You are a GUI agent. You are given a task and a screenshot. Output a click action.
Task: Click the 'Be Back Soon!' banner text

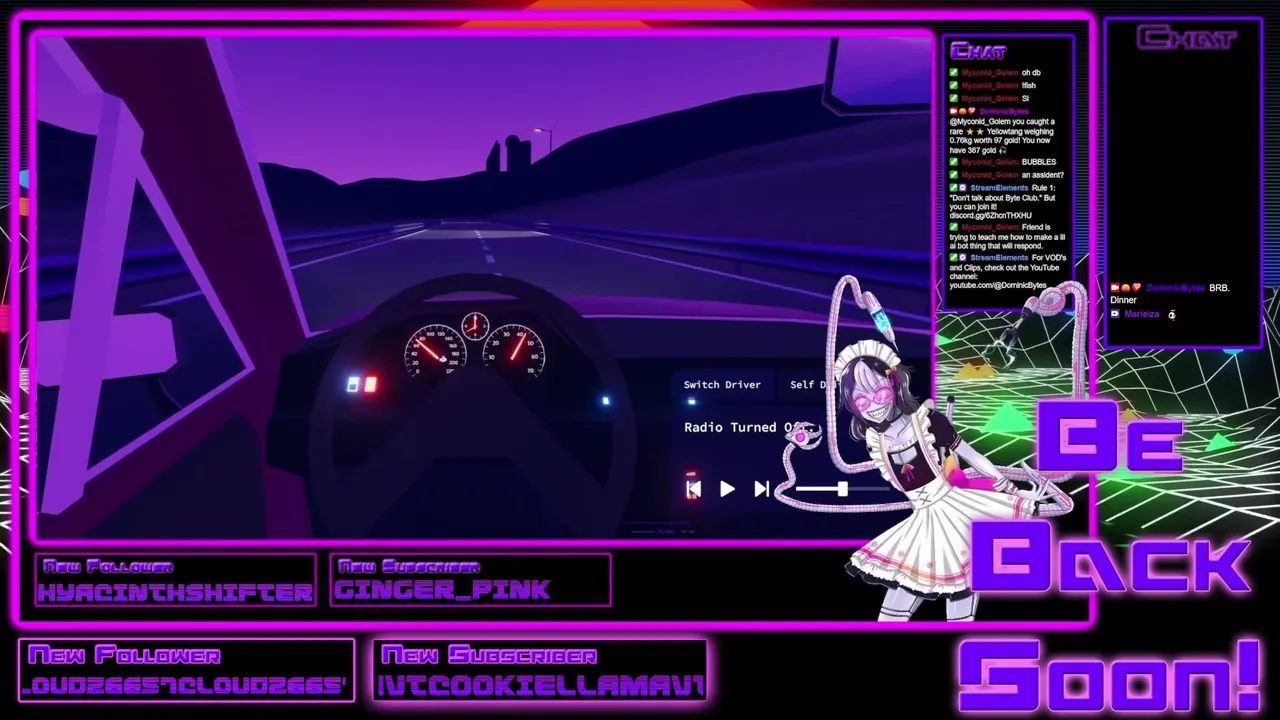click(x=1110, y=556)
